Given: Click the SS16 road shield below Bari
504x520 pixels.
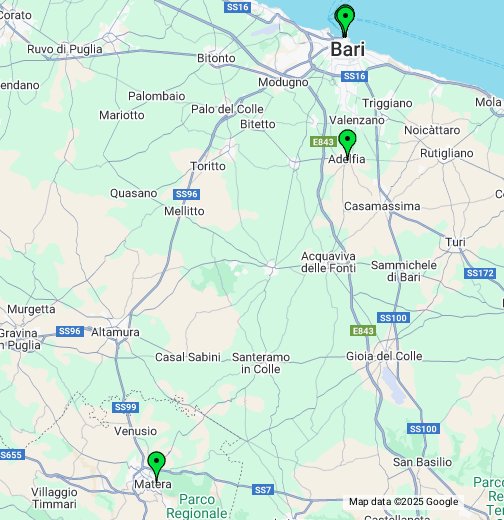Looking at the screenshot, I should point(354,76).
